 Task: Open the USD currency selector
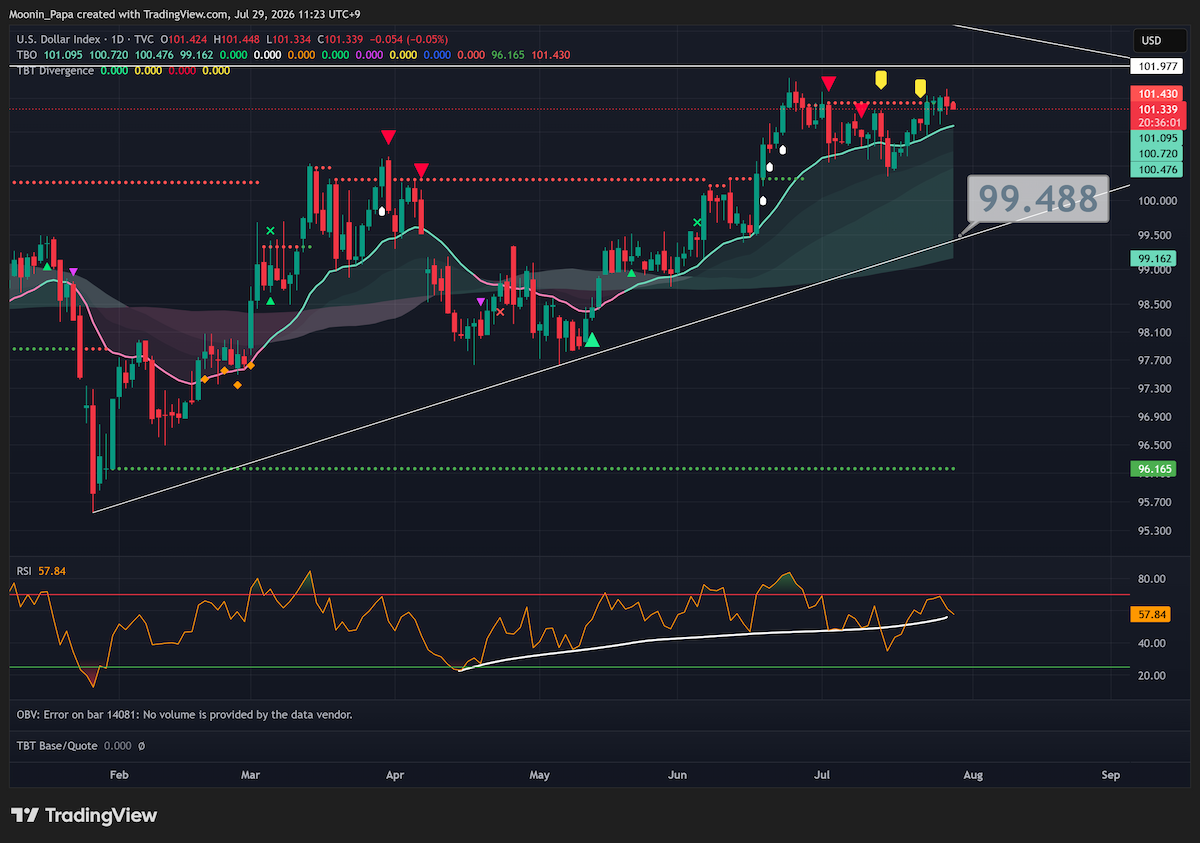click(x=1150, y=41)
